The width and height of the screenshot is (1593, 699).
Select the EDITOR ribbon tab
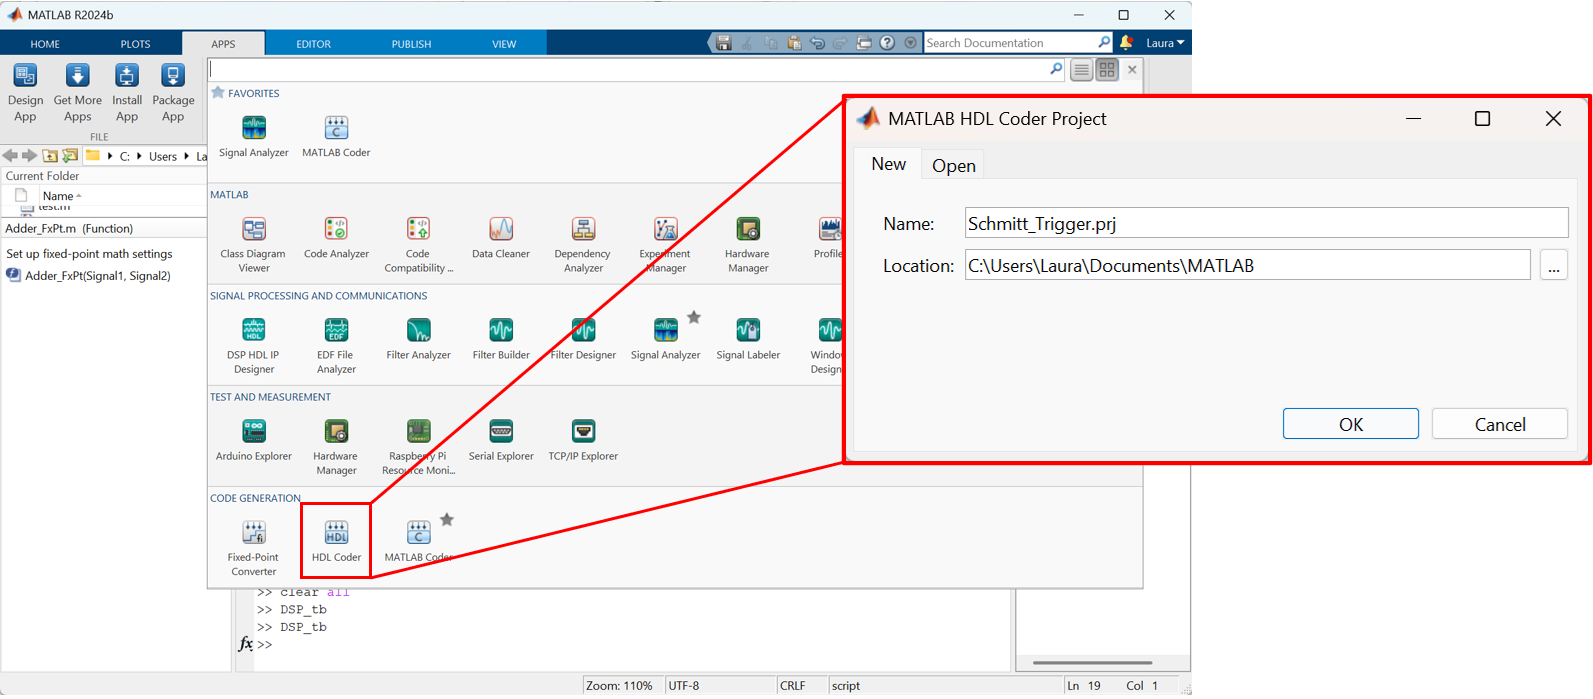pyautogui.click(x=313, y=44)
